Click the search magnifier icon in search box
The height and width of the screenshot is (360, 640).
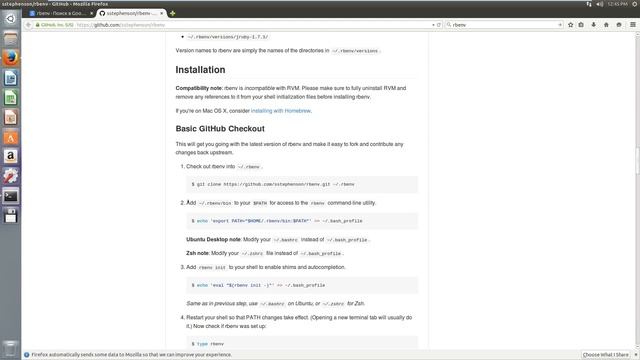pyautogui.click(x=449, y=25)
